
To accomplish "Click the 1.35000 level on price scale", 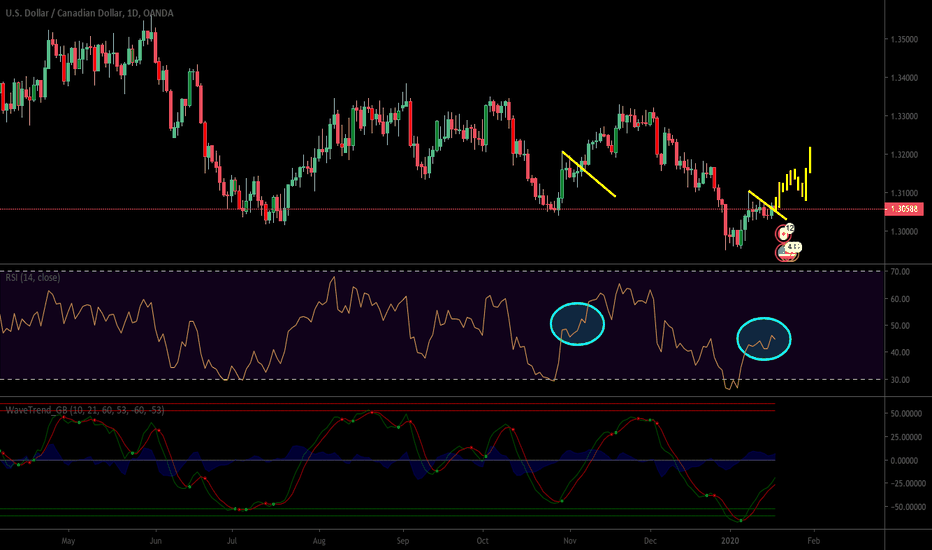I will tap(903, 39).
